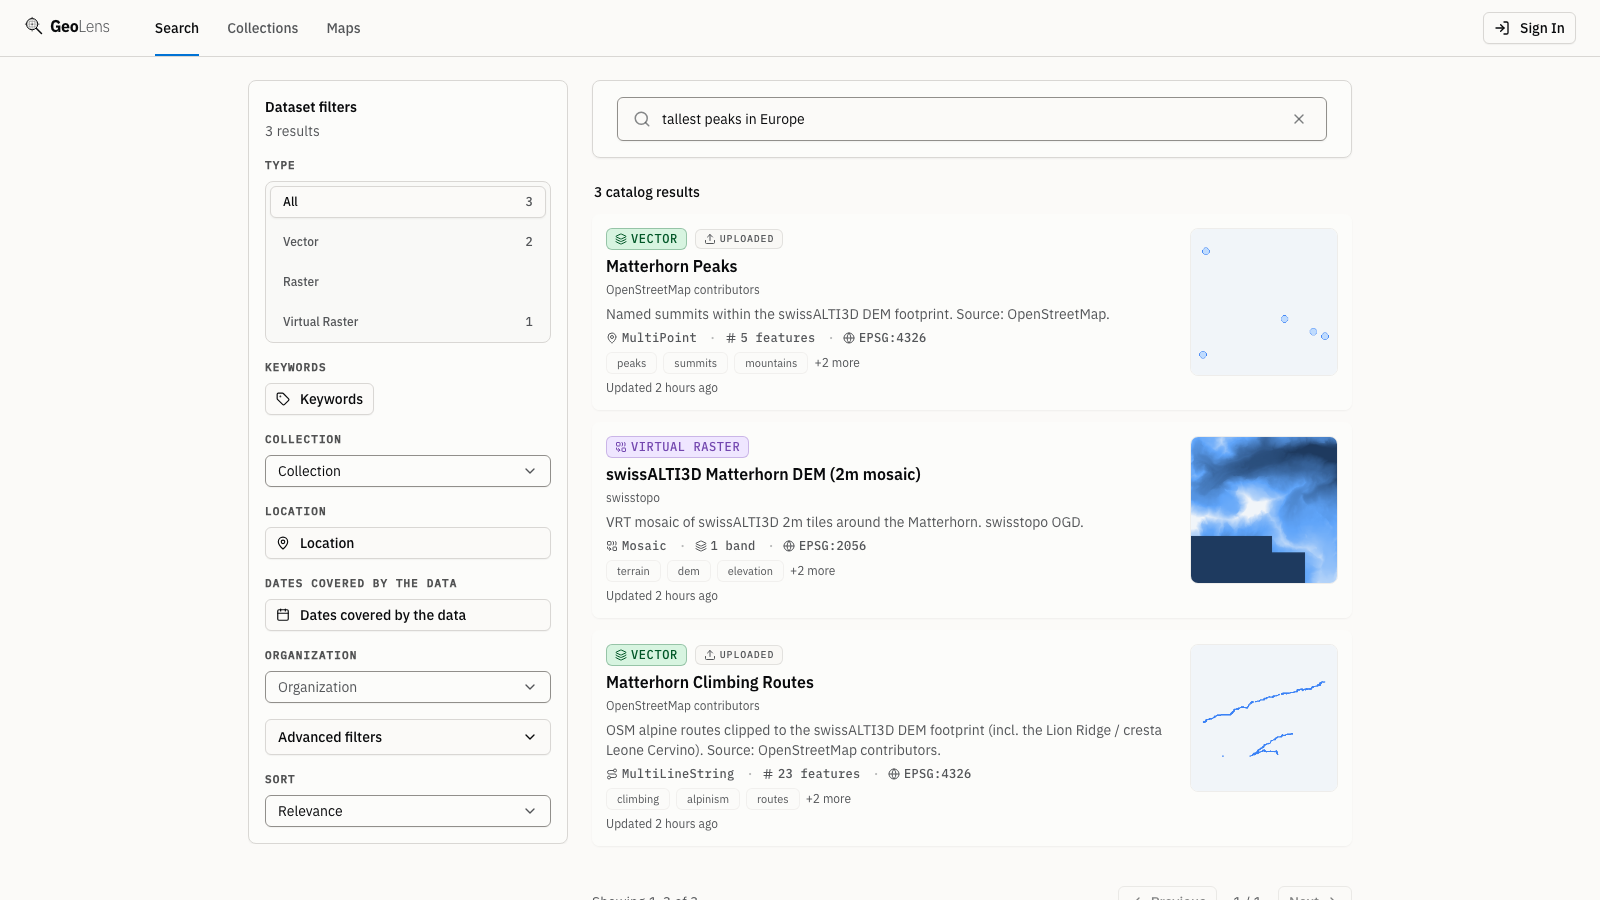Open the Organization dropdown
The width and height of the screenshot is (1600, 900).
[408, 687]
